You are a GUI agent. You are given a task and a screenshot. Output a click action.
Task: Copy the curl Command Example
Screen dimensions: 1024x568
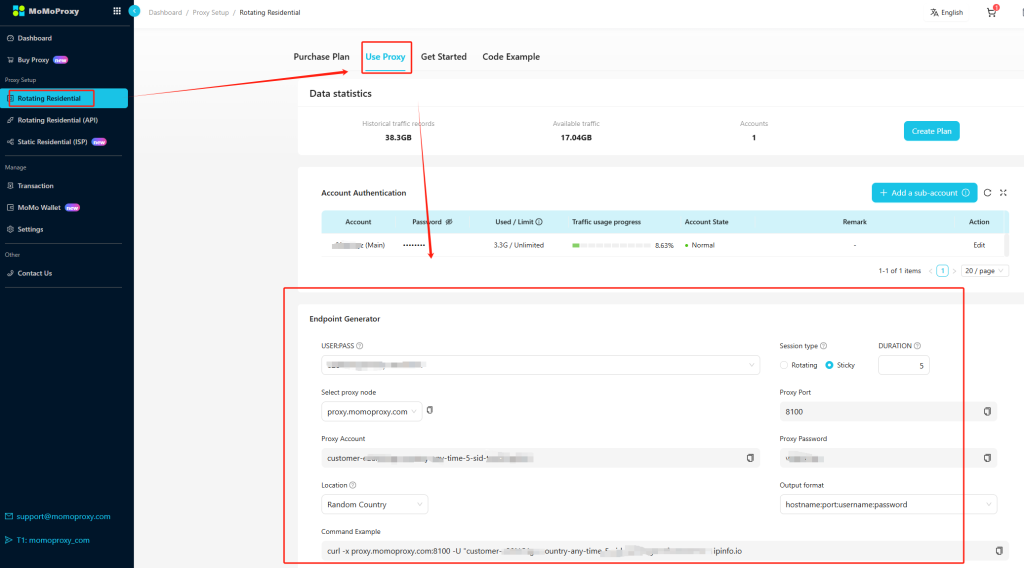(x=998, y=551)
